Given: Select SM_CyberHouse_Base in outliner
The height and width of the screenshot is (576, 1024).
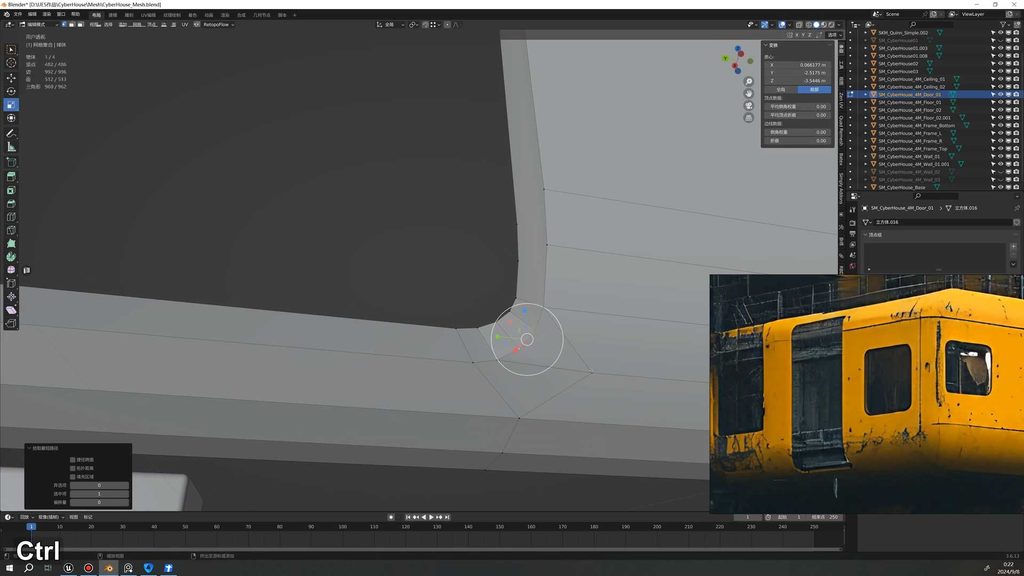Looking at the screenshot, I should 901,187.
